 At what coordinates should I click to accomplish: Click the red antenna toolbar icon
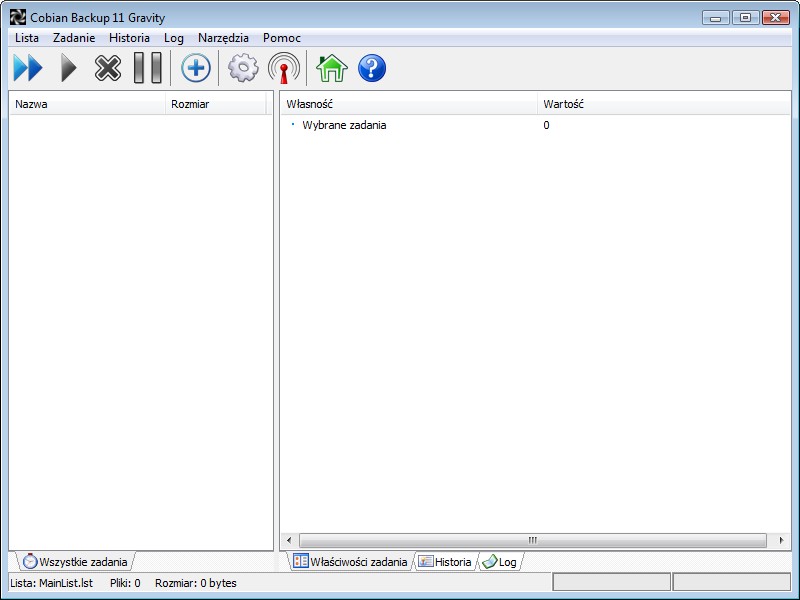[284, 68]
